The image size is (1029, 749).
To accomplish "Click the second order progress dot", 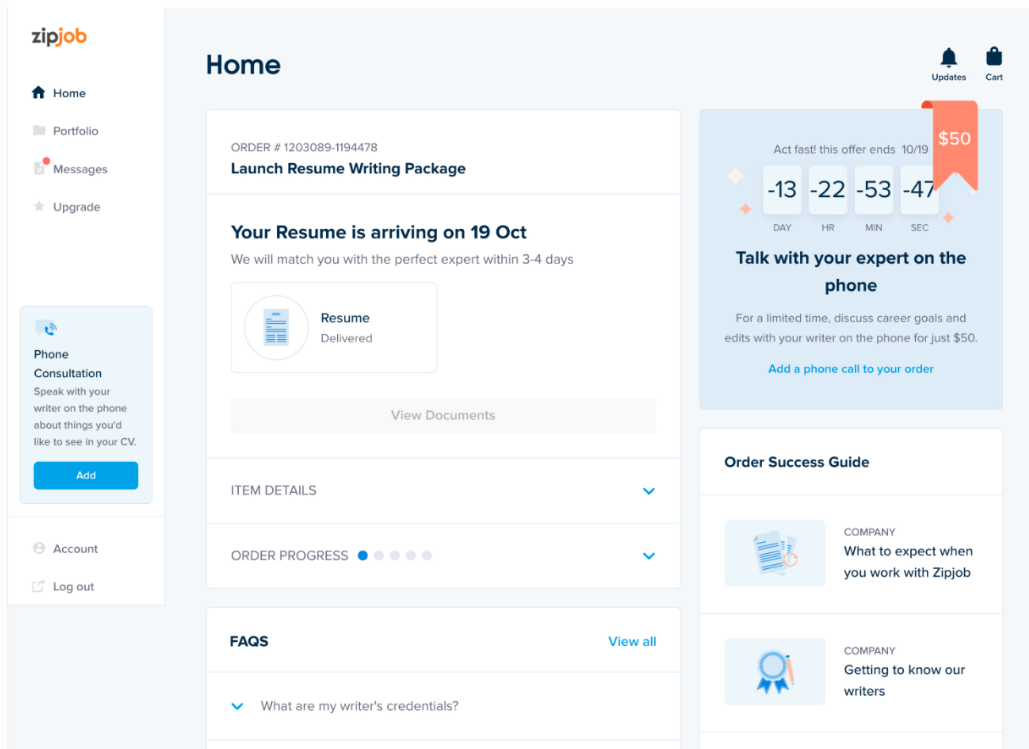I will (379, 555).
